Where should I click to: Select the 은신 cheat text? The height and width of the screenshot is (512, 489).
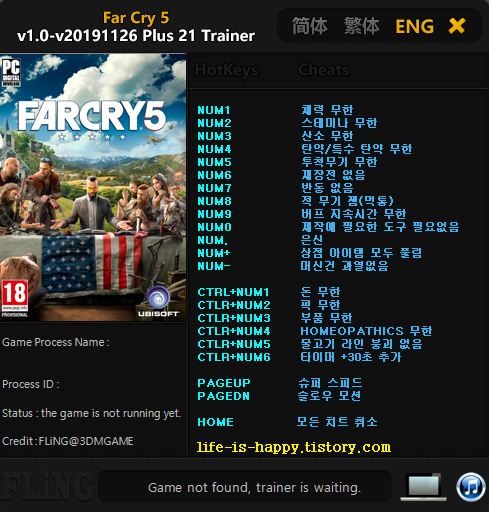point(312,240)
